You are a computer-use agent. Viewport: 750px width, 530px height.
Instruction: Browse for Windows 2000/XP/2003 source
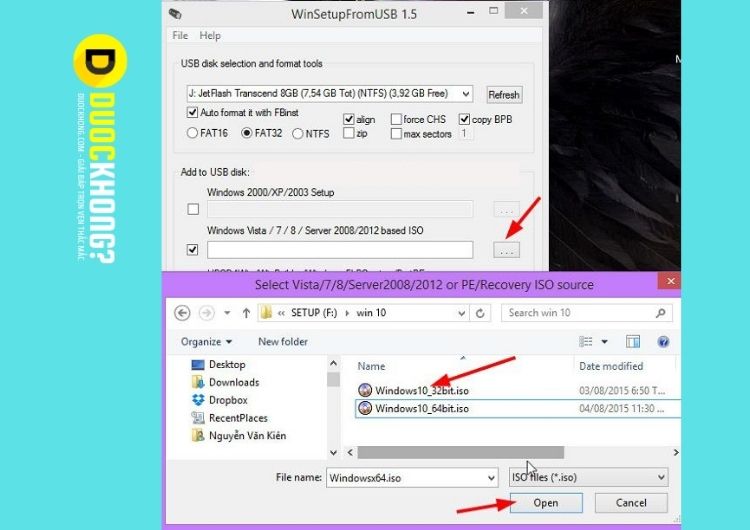pyautogui.click(x=507, y=210)
